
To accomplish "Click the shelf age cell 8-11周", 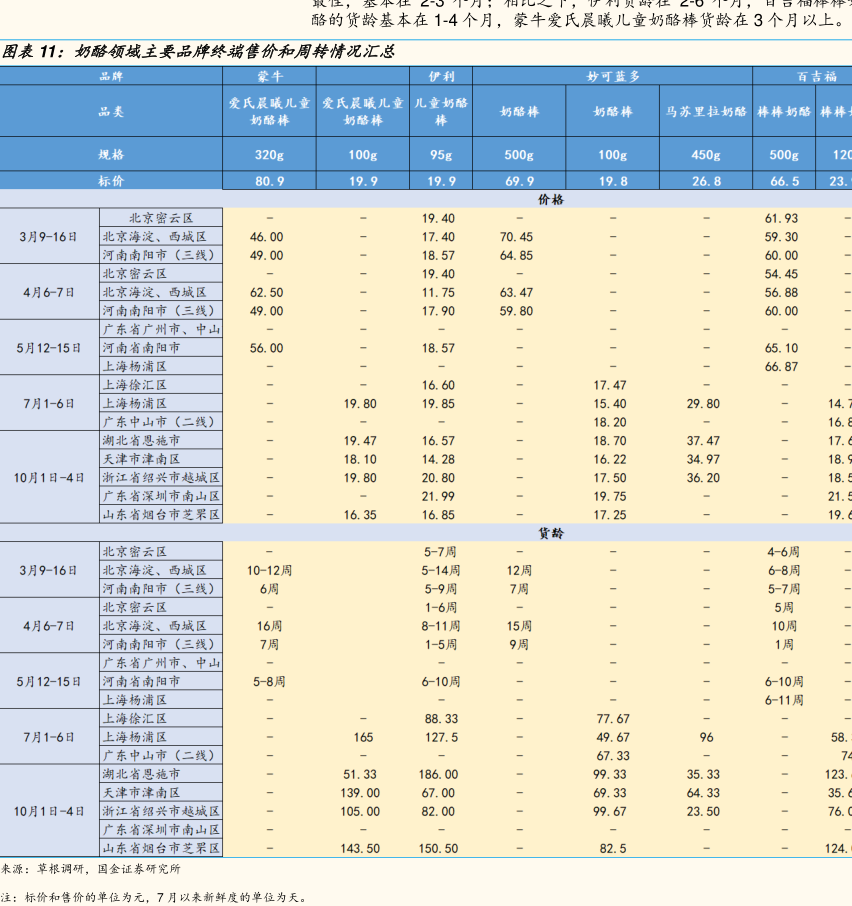I will click(x=441, y=626).
